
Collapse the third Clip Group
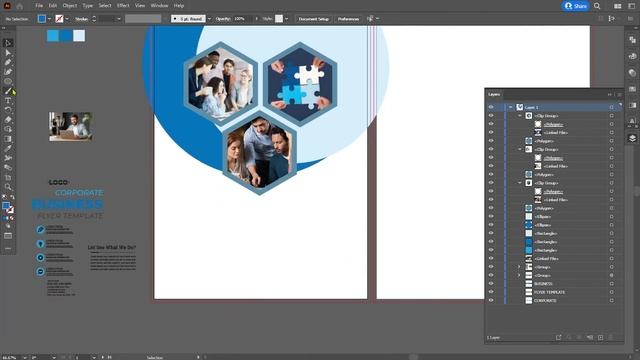point(520,183)
